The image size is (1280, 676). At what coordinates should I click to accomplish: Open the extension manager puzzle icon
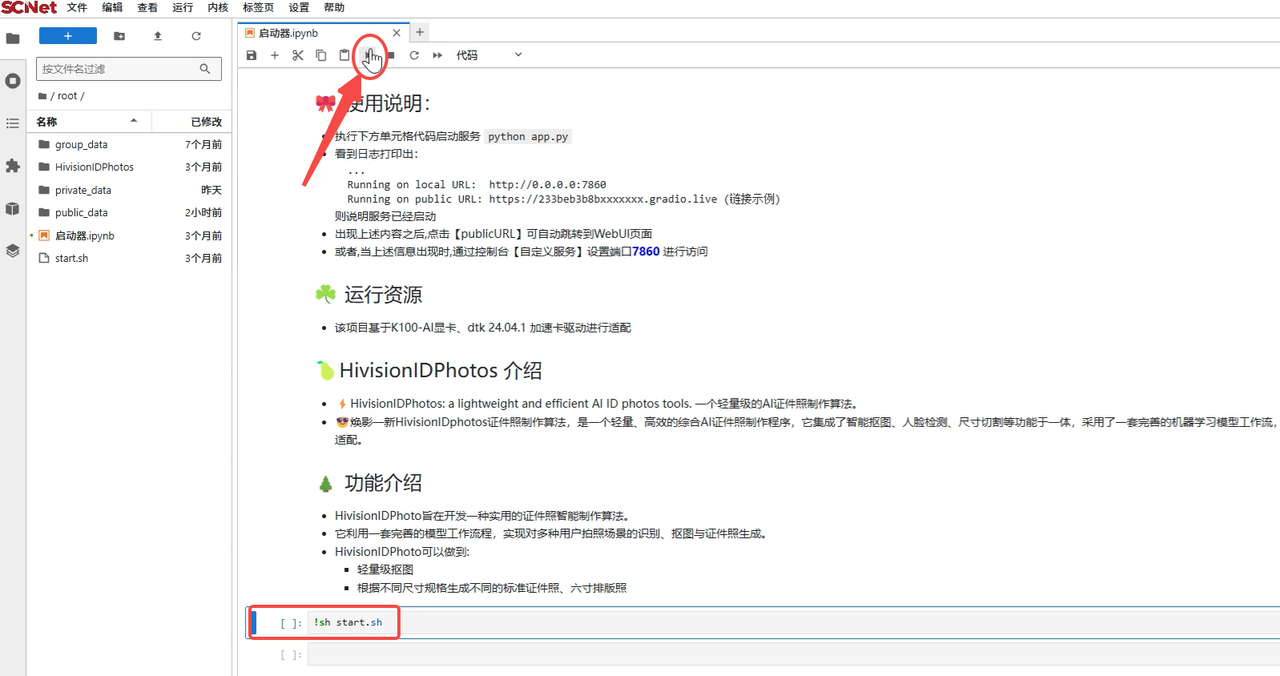tap(13, 166)
